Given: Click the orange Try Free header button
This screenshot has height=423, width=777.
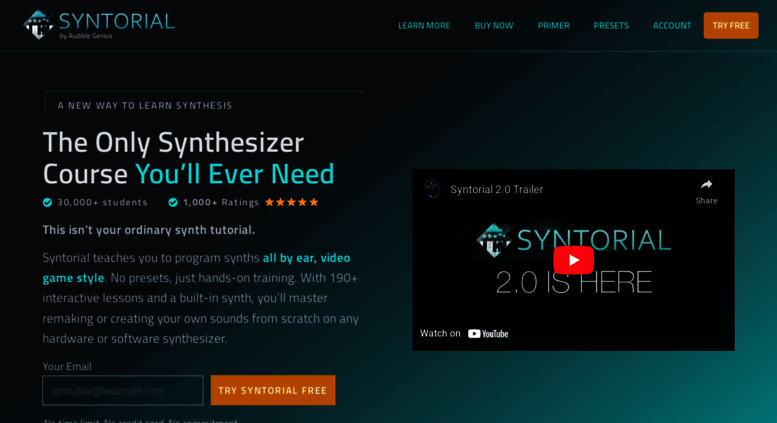Looking at the screenshot, I should tap(731, 26).
